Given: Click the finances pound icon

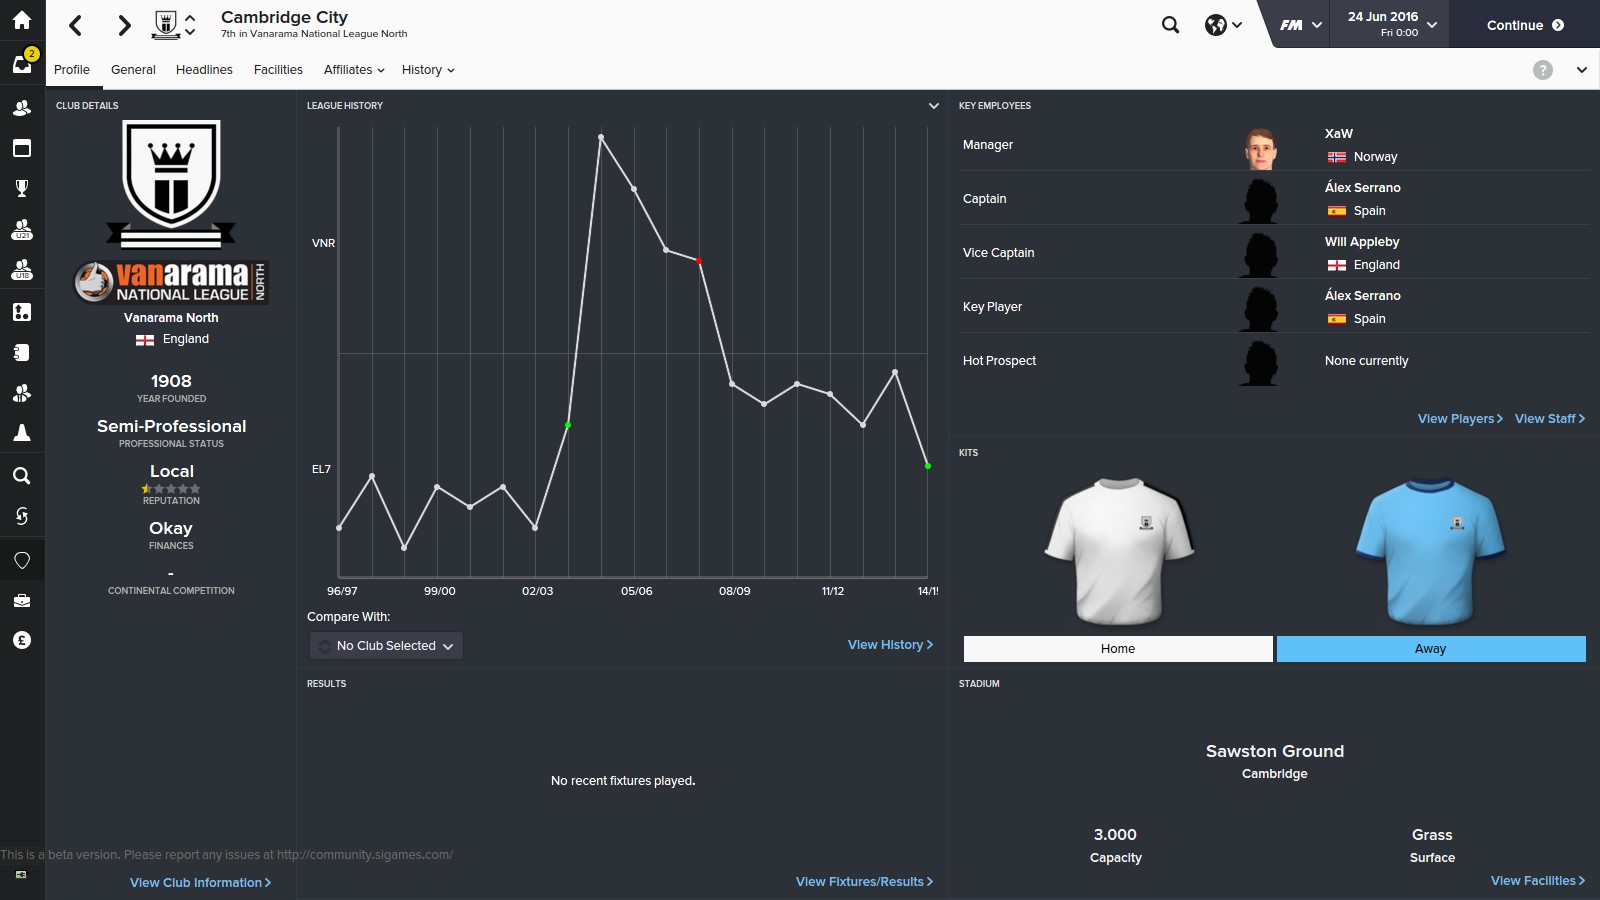Looking at the screenshot, I should click(22, 640).
